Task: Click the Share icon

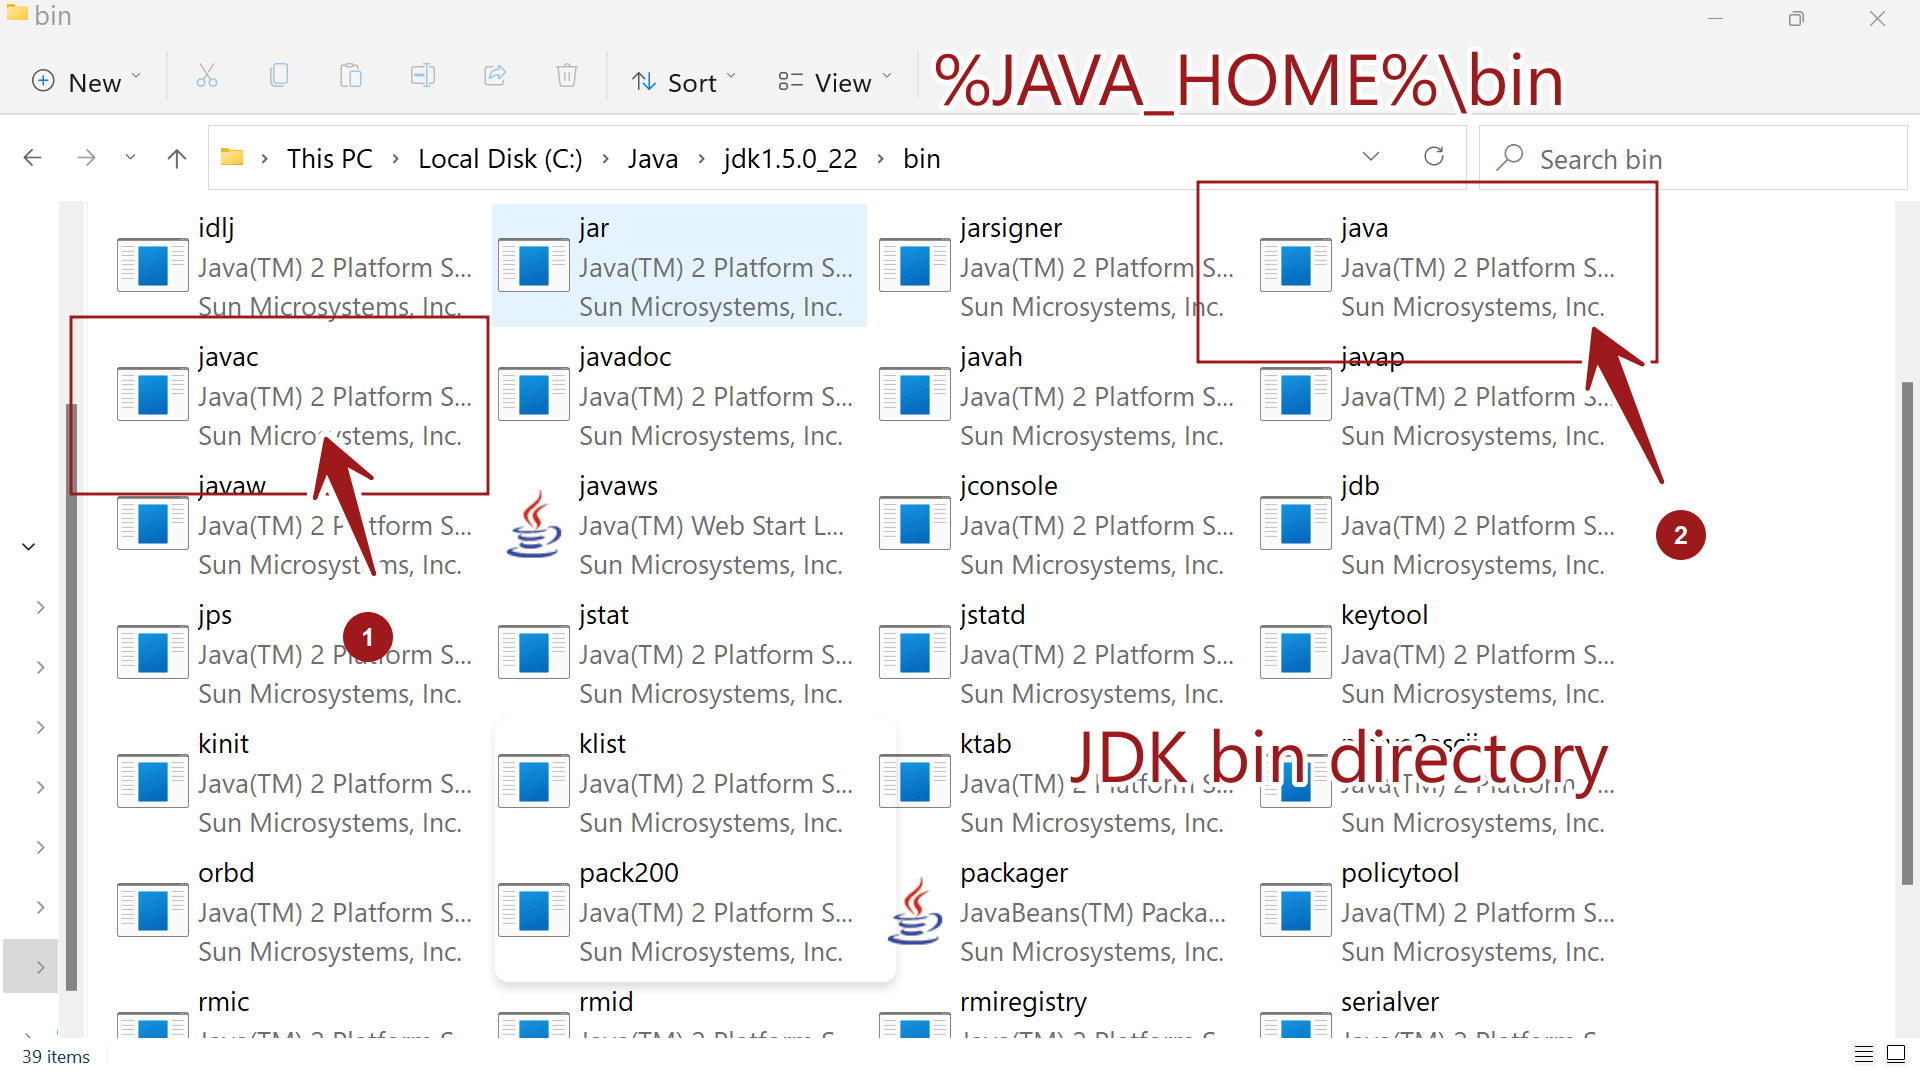Action: point(495,76)
